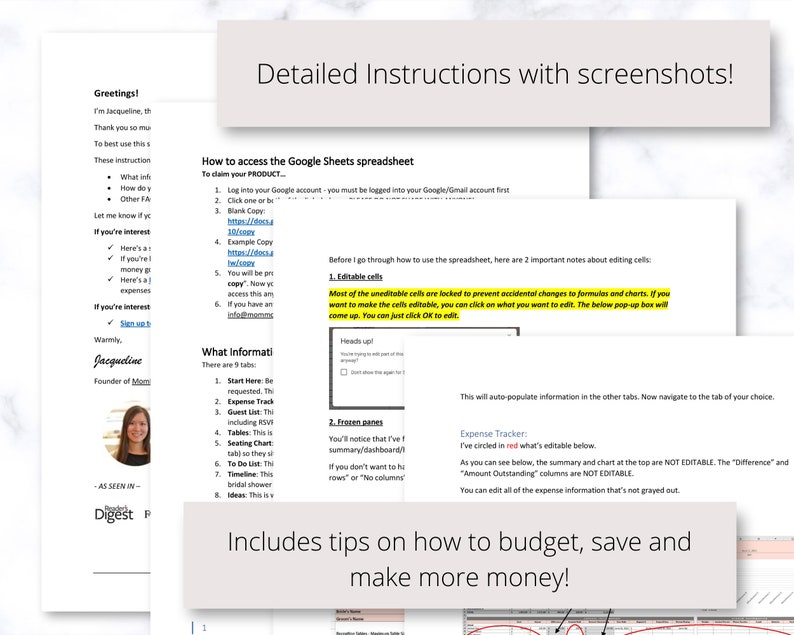
Task: Click 'How to access the Google Sheets spreadsheet' heading
Action: [307, 161]
